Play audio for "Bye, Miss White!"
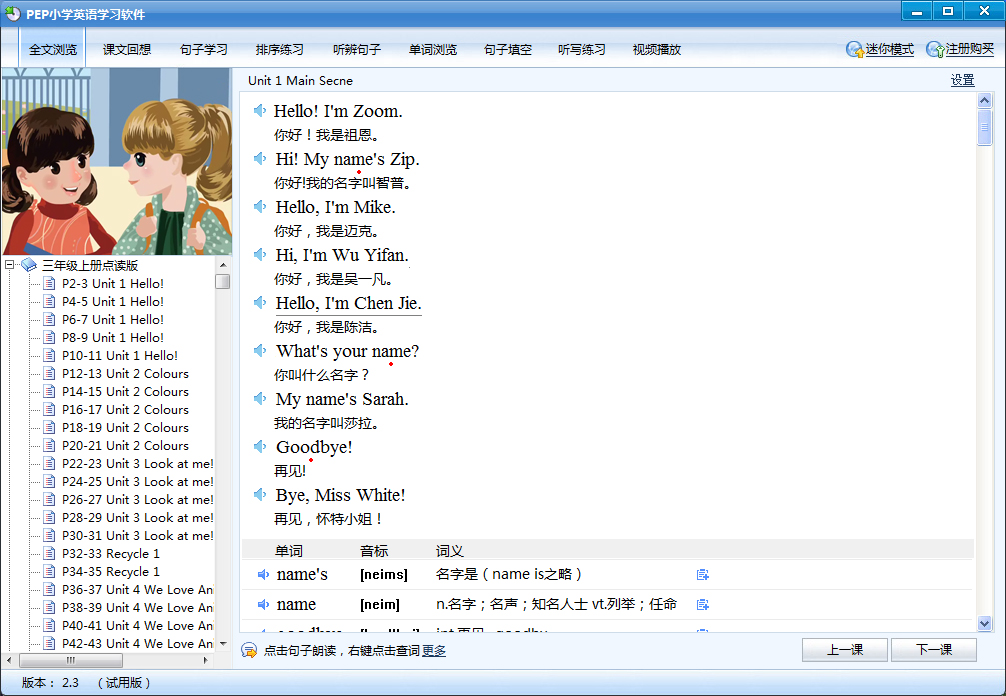1006x696 pixels. (x=260, y=495)
